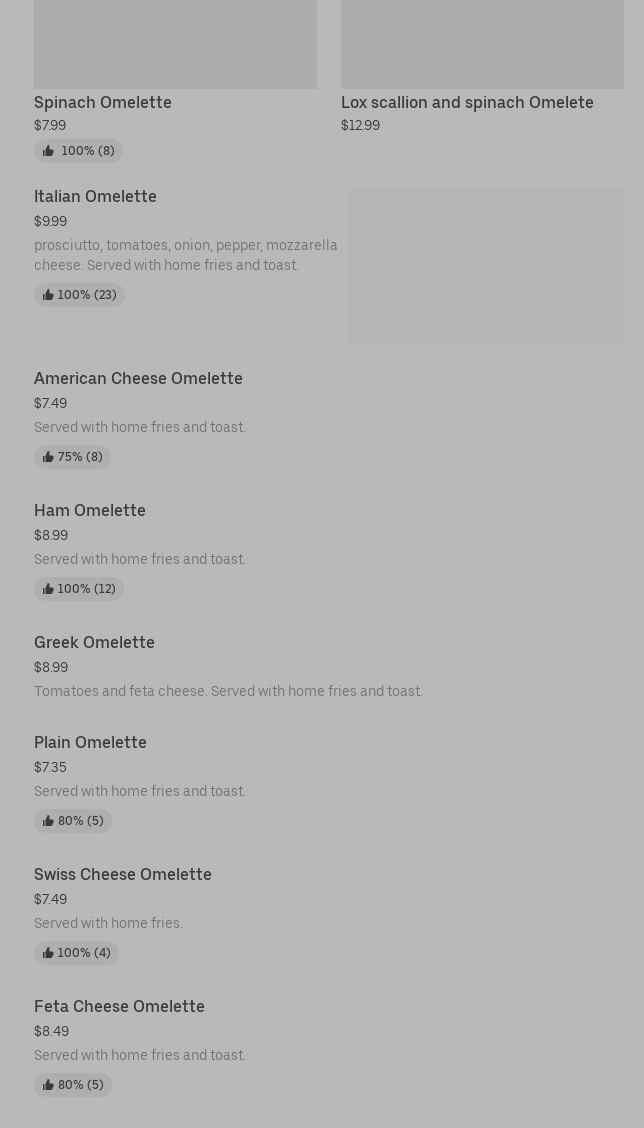
Task: Click thumbs-up icon under Spinach Omelette
Action: pos(48,151)
